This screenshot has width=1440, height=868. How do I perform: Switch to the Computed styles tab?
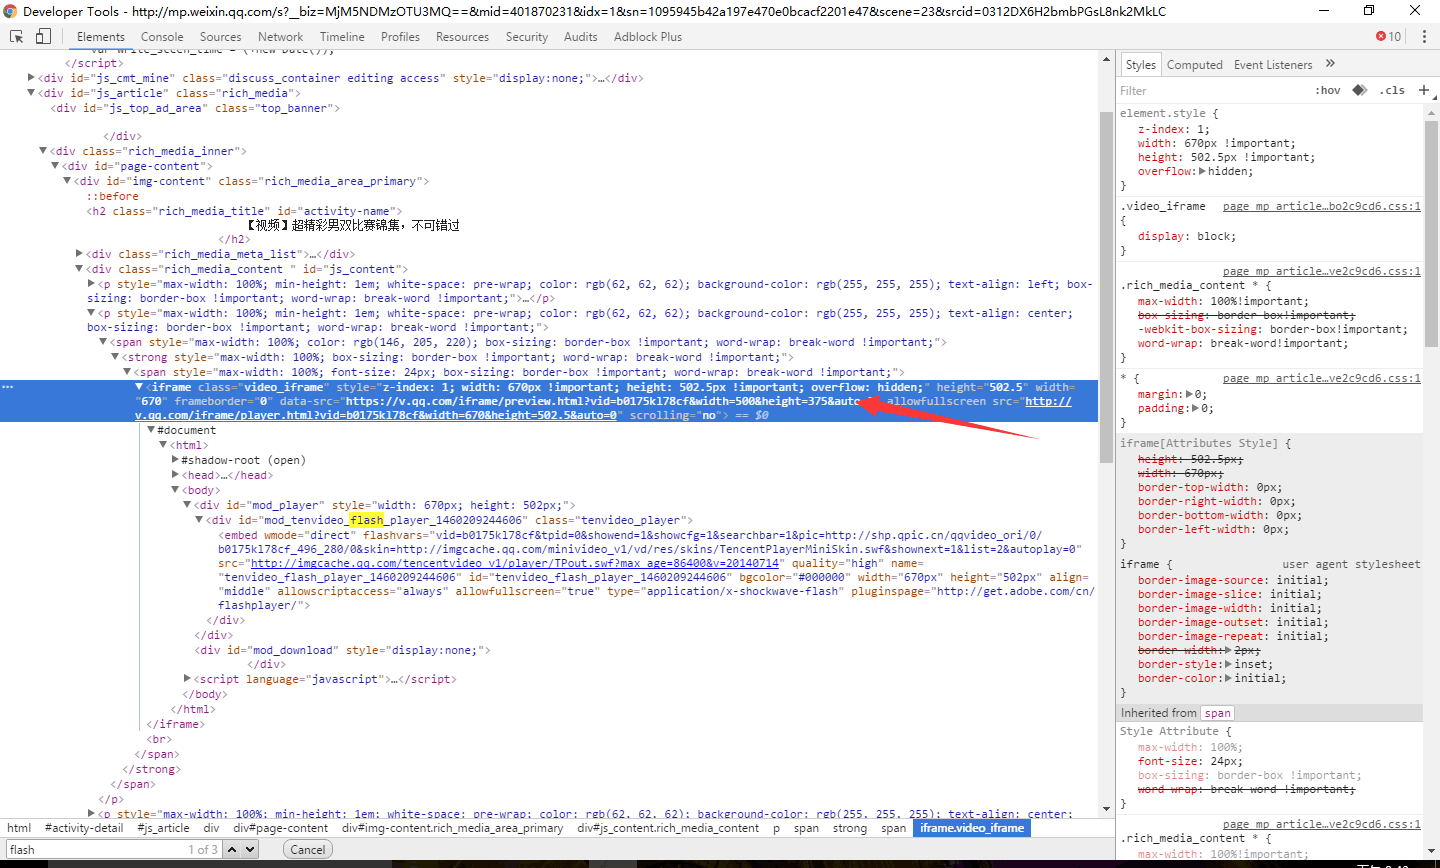[1194, 65]
